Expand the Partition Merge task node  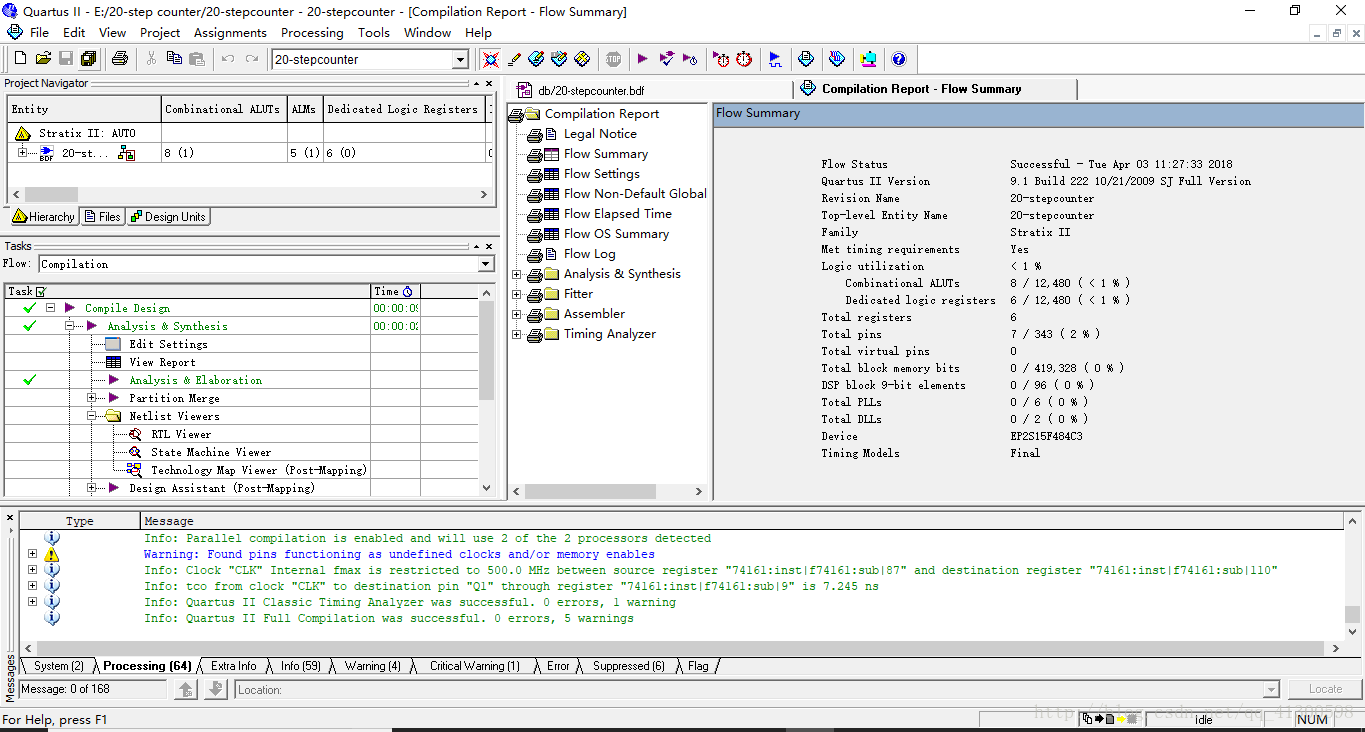pyautogui.click(x=92, y=398)
